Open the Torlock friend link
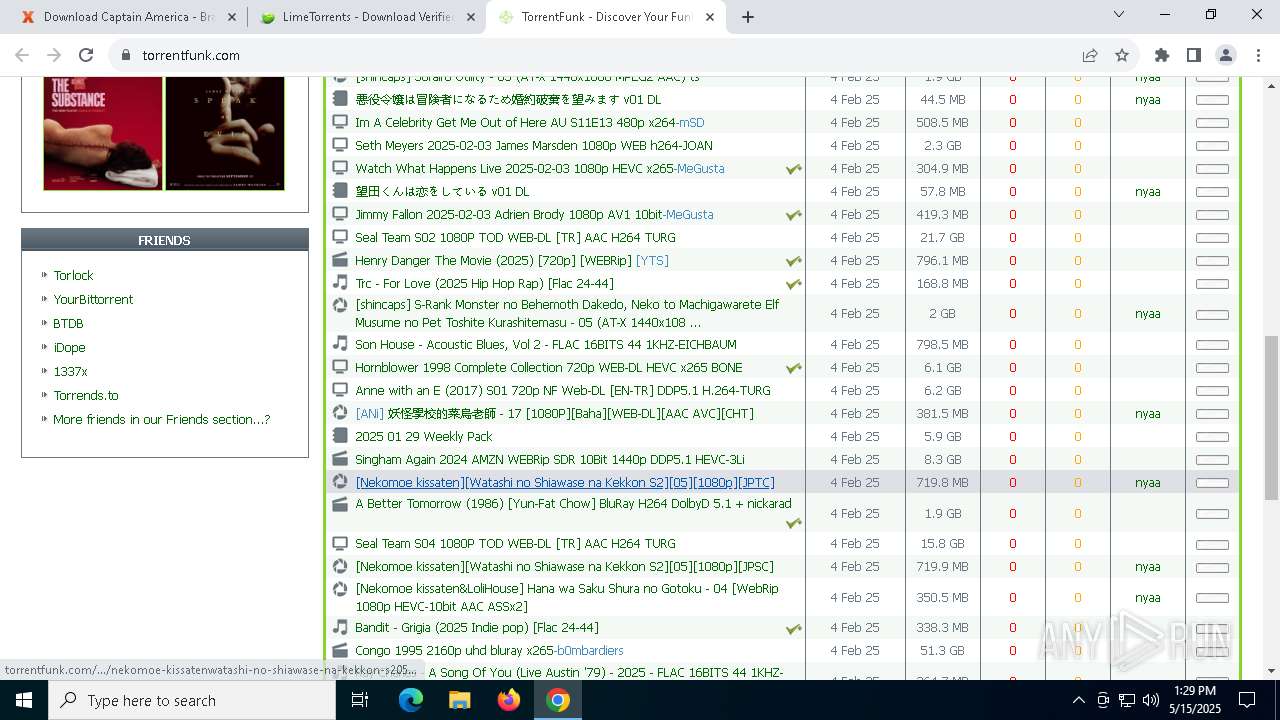This screenshot has width=1280, height=720. coord(73,275)
